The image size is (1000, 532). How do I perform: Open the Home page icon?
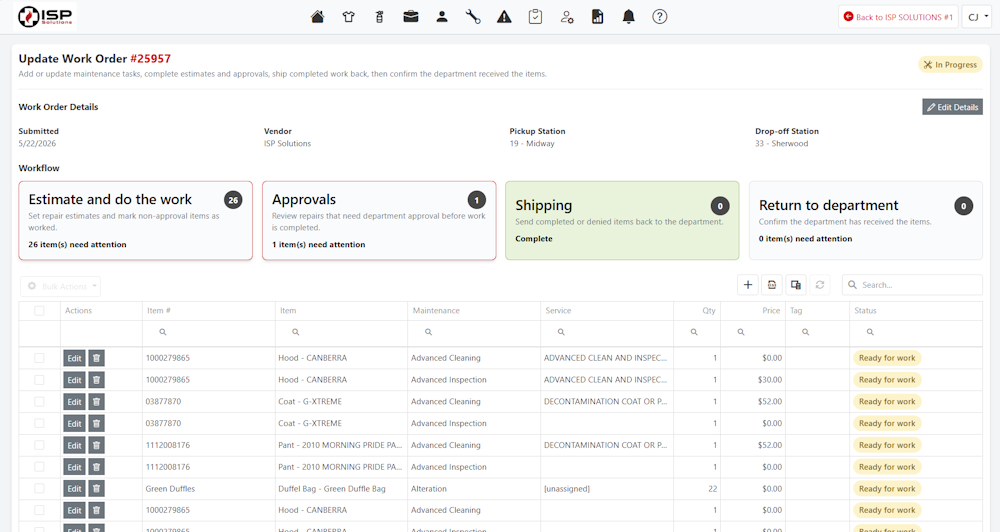(317, 17)
